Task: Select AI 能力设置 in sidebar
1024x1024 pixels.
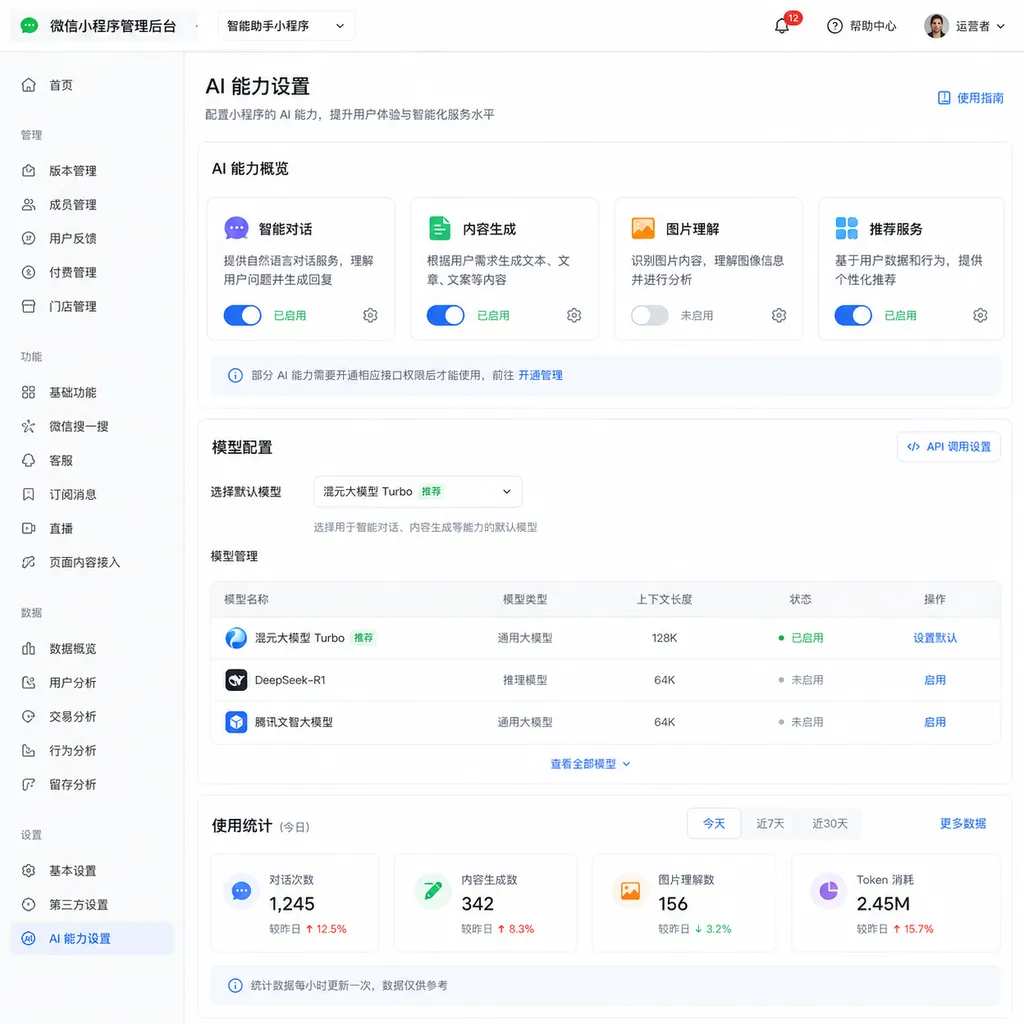Action: pyautogui.click(x=92, y=939)
